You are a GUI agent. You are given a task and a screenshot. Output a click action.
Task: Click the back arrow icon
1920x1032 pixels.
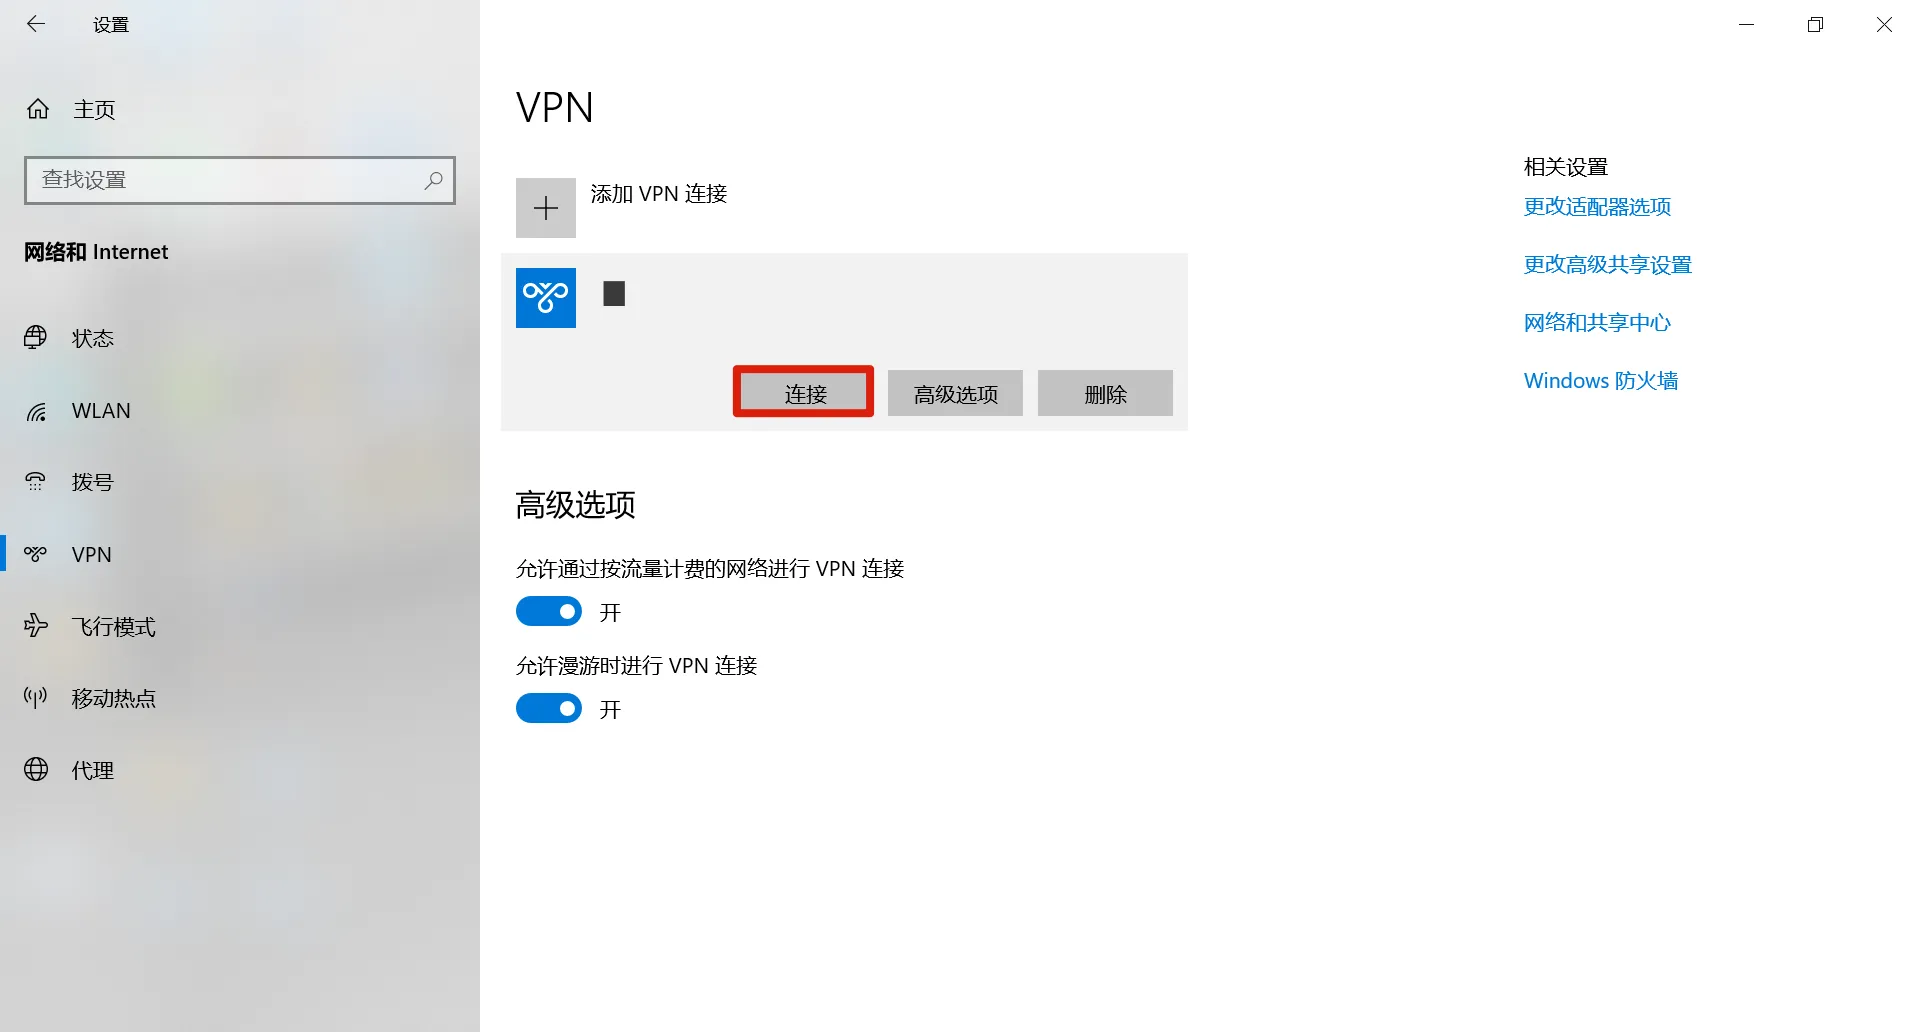(36, 24)
